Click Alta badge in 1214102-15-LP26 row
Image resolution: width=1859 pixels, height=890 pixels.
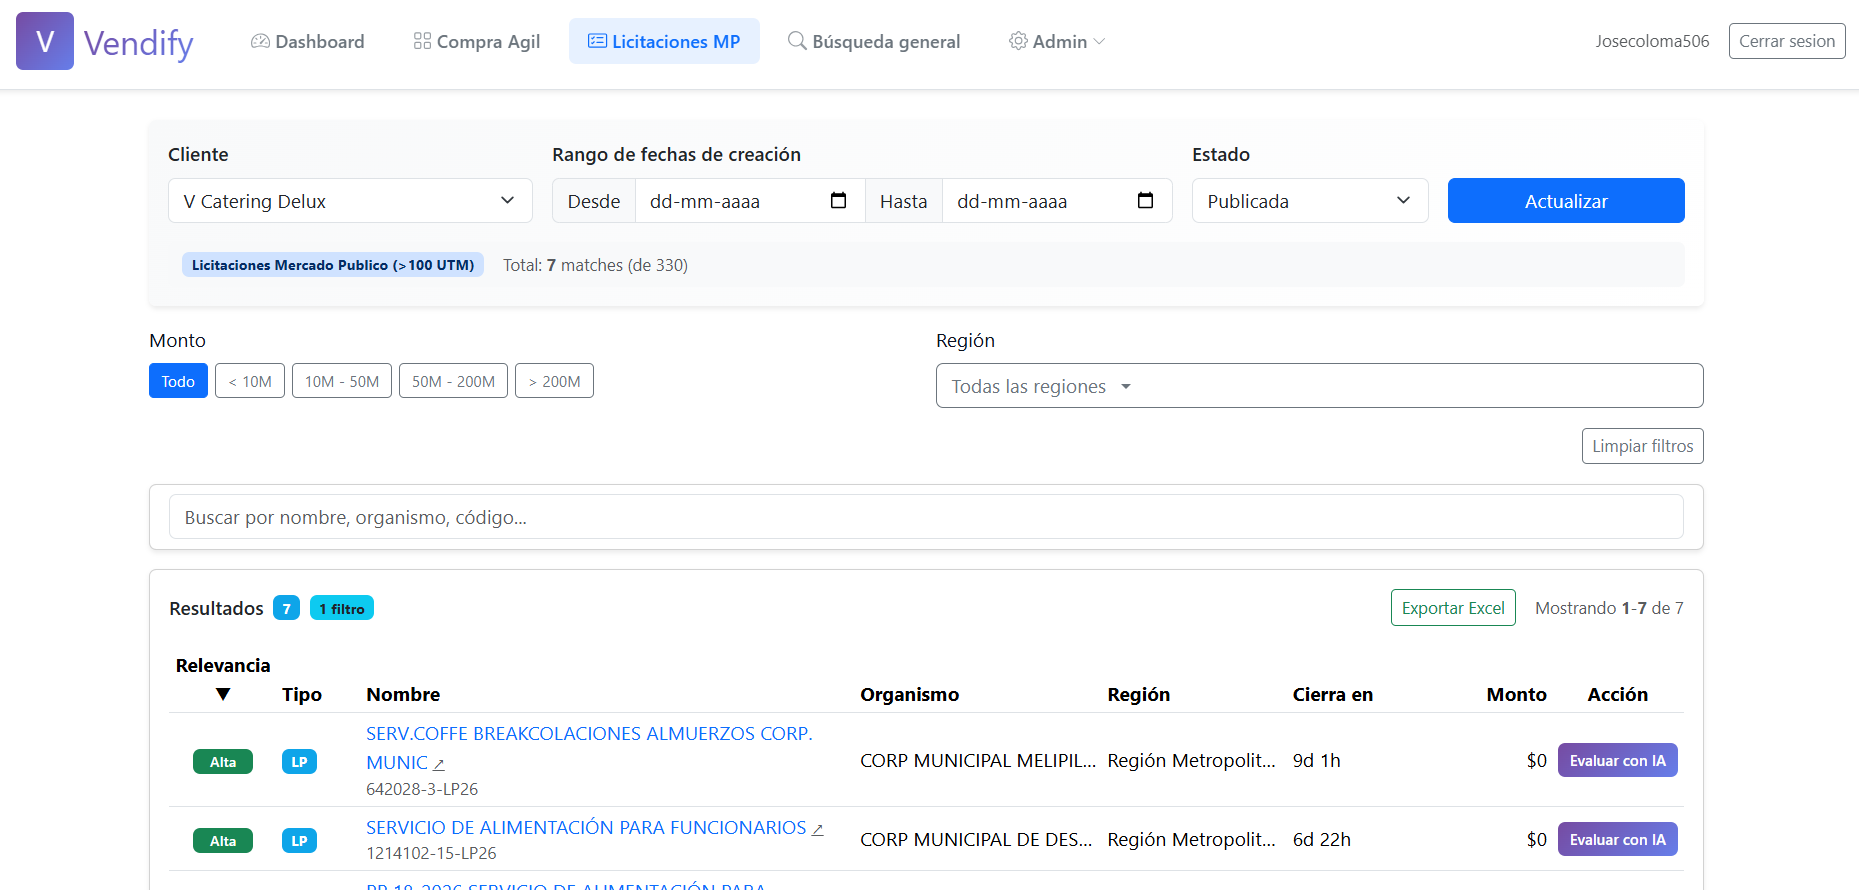pos(223,841)
